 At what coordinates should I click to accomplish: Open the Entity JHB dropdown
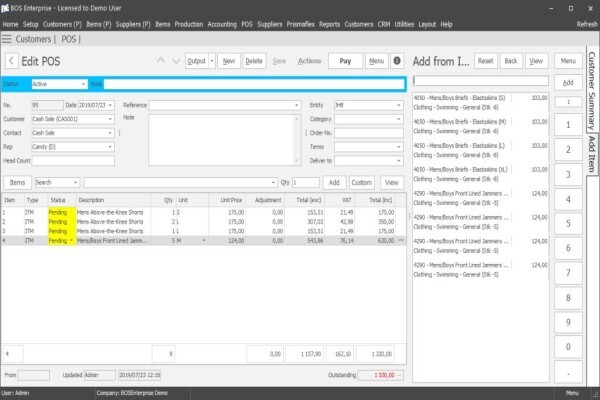coord(399,105)
